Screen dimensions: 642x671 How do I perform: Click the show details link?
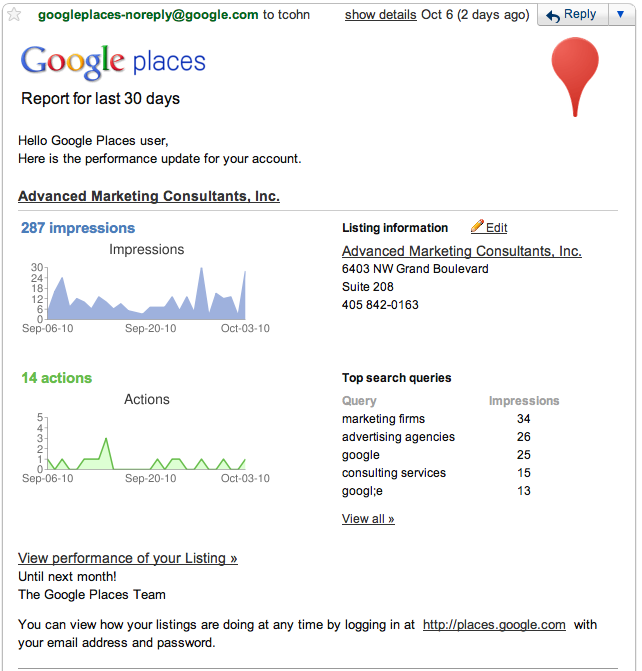(380, 15)
